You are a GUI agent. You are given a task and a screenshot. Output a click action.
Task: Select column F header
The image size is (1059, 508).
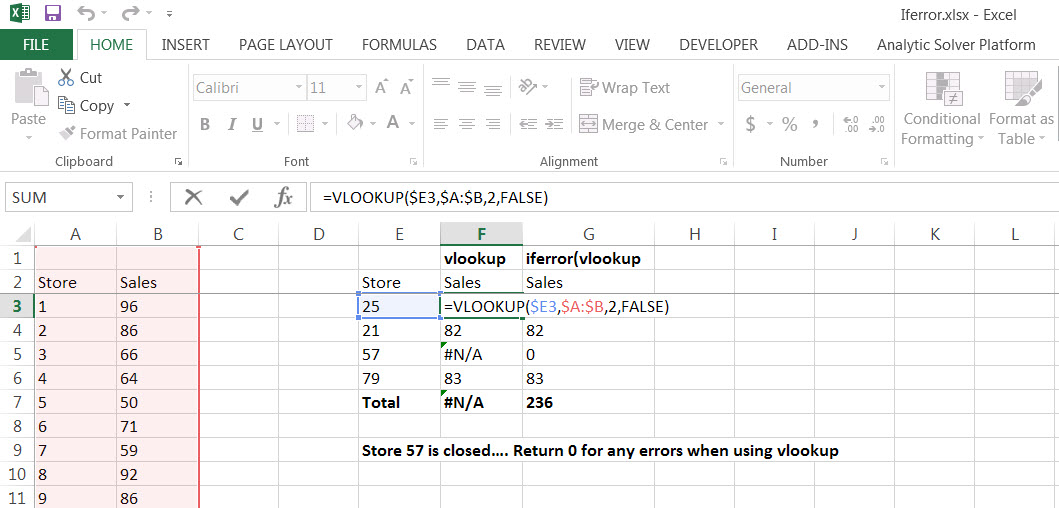point(481,234)
